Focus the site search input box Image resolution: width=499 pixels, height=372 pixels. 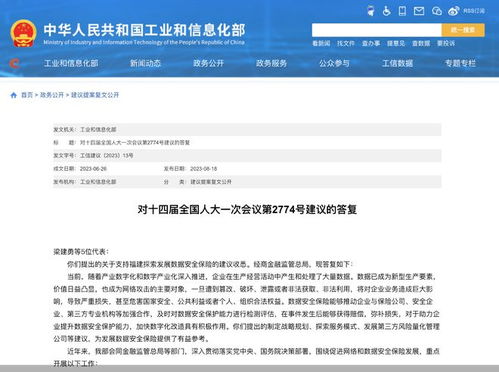click(377, 30)
